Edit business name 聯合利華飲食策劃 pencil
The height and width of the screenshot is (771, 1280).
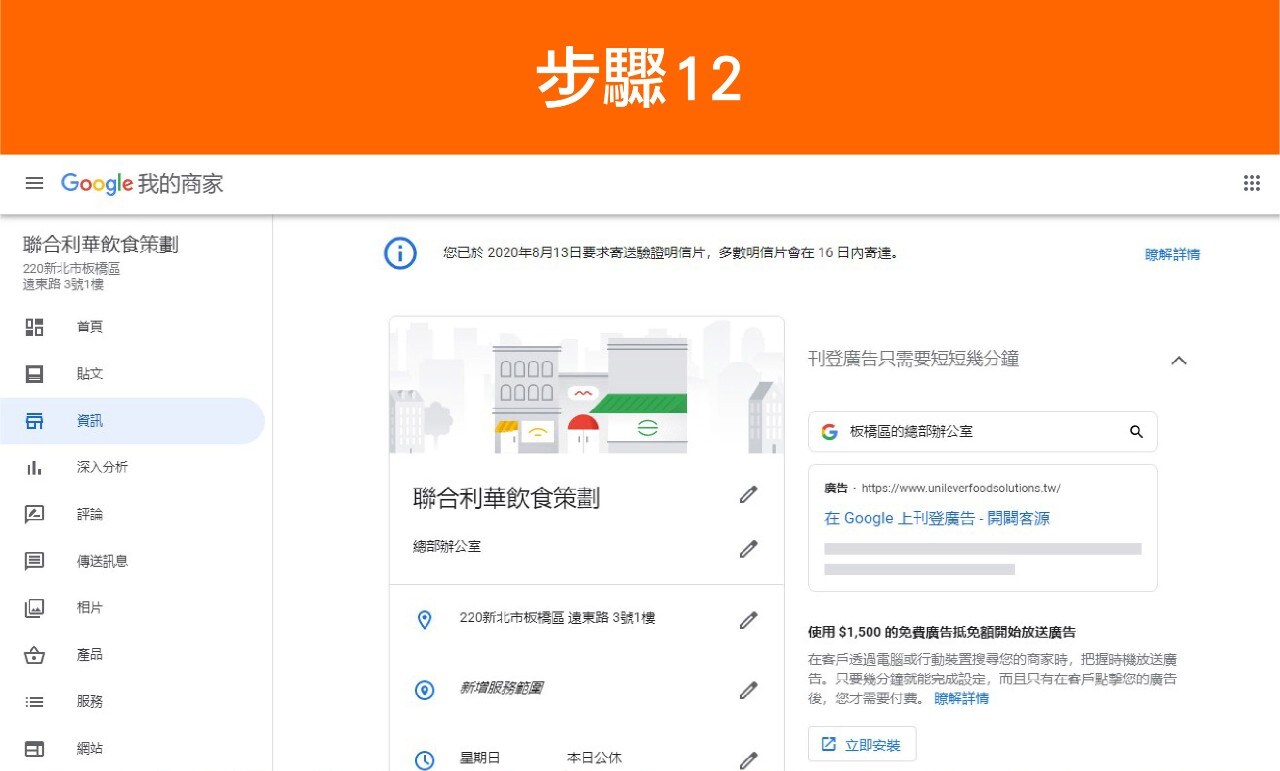coord(748,495)
